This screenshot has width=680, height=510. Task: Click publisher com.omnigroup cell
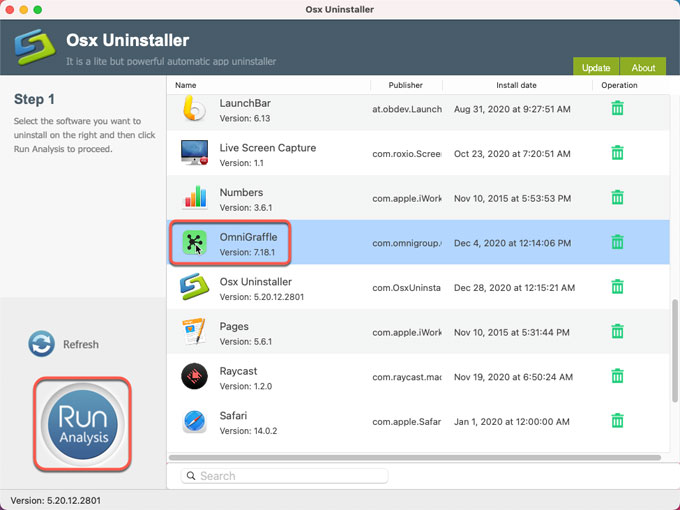click(407, 243)
